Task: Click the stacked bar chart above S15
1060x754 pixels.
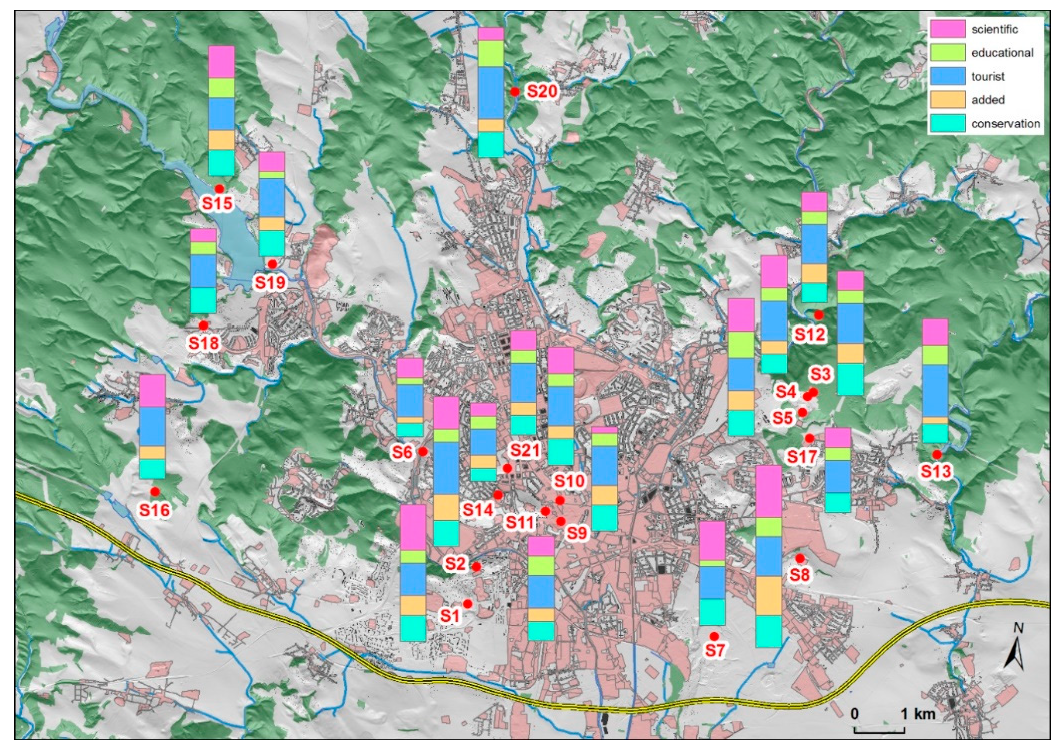Action: pos(221,110)
